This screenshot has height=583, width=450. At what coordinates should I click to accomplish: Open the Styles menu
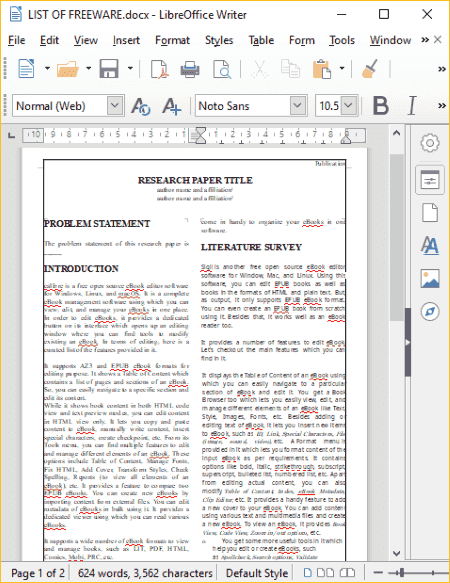point(219,40)
